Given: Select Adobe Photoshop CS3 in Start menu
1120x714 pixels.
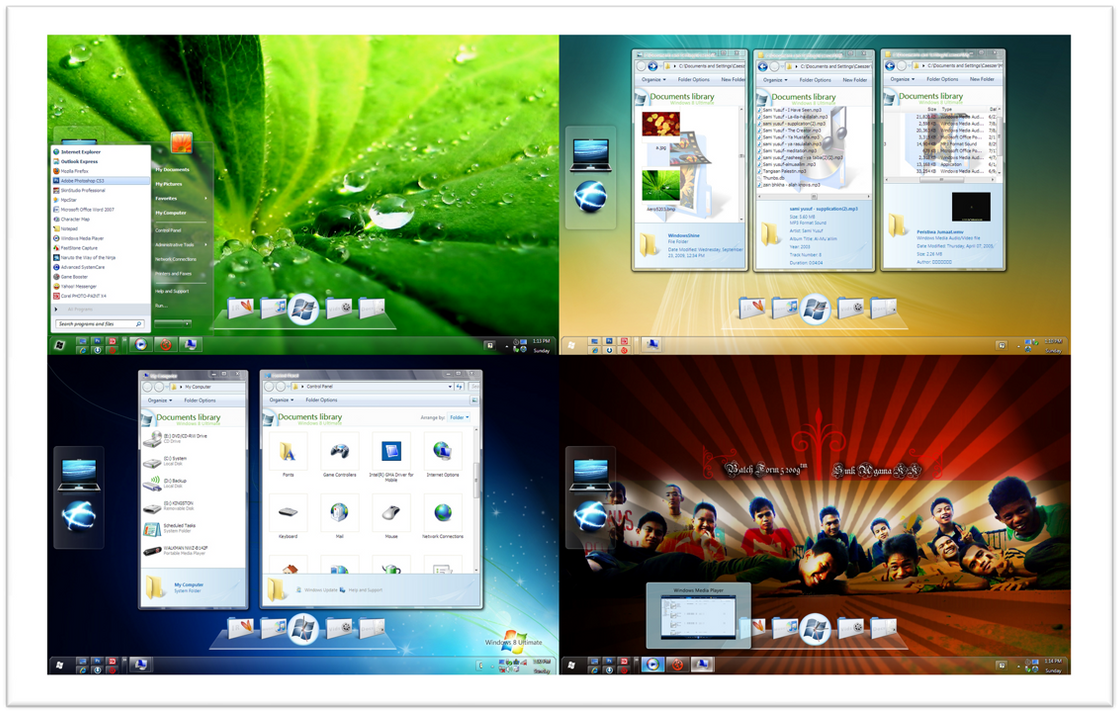Looking at the screenshot, I should [84, 181].
